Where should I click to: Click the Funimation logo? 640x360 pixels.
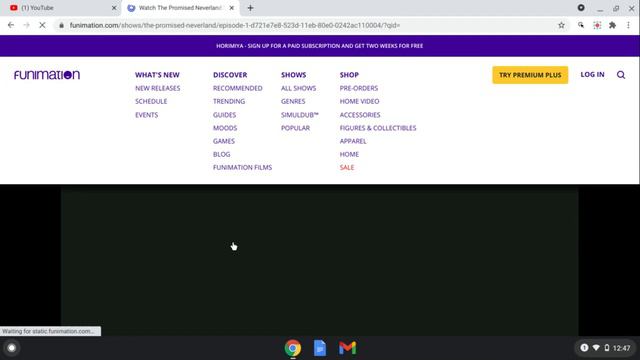point(47,75)
